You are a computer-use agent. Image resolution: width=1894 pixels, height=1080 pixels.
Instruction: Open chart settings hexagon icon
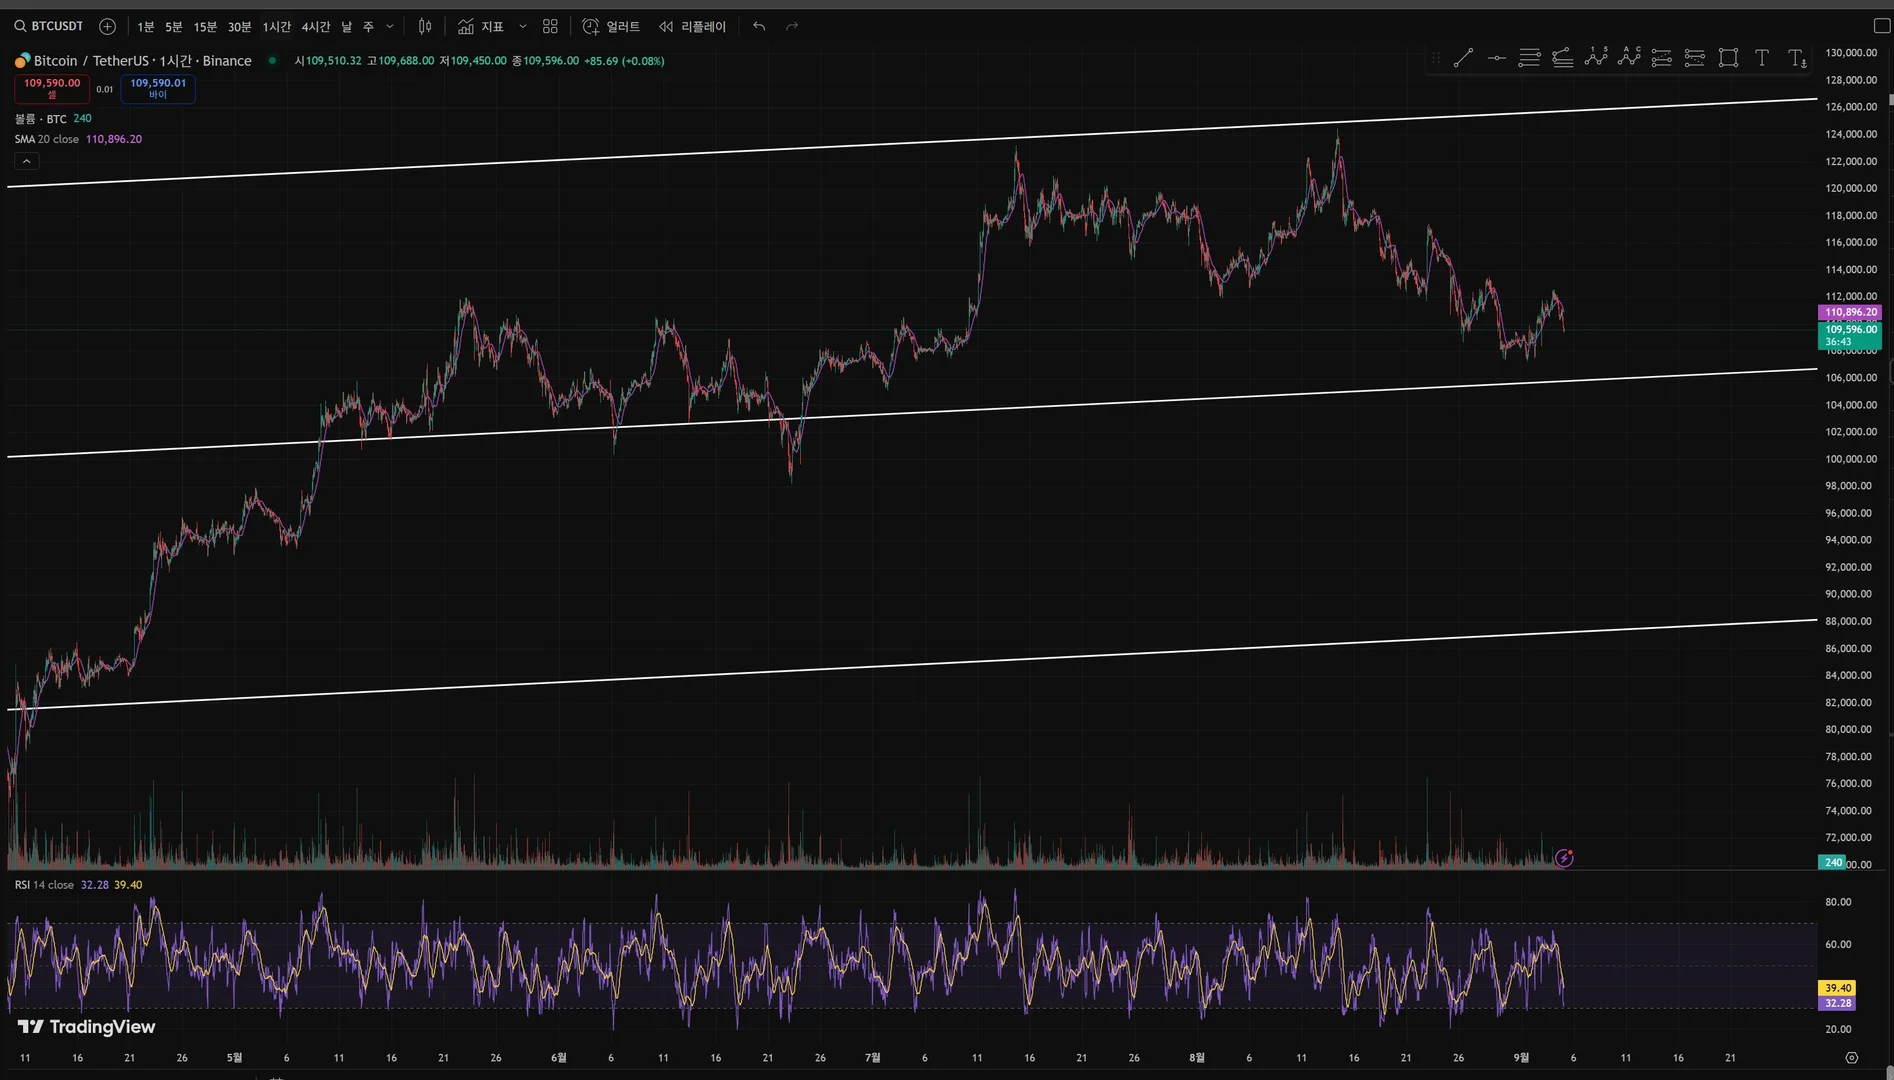pos(1852,1057)
